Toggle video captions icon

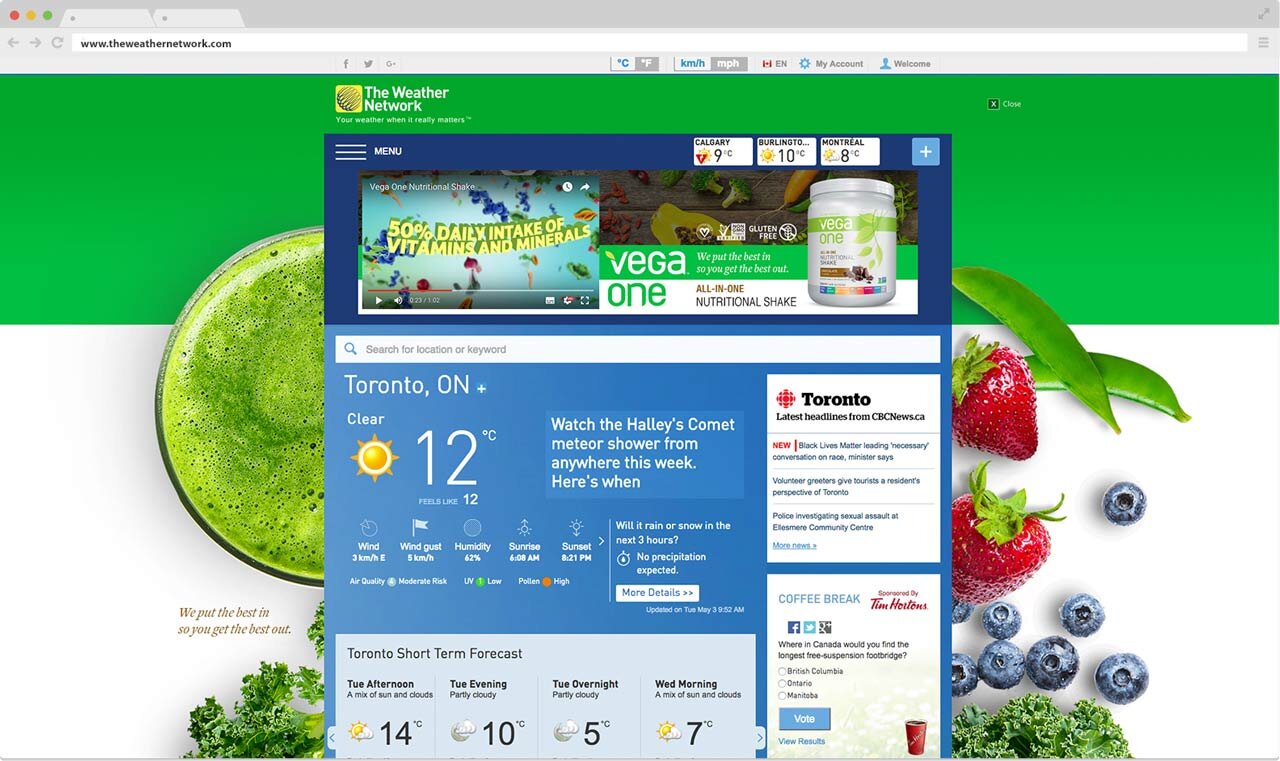tap(550, 300)
